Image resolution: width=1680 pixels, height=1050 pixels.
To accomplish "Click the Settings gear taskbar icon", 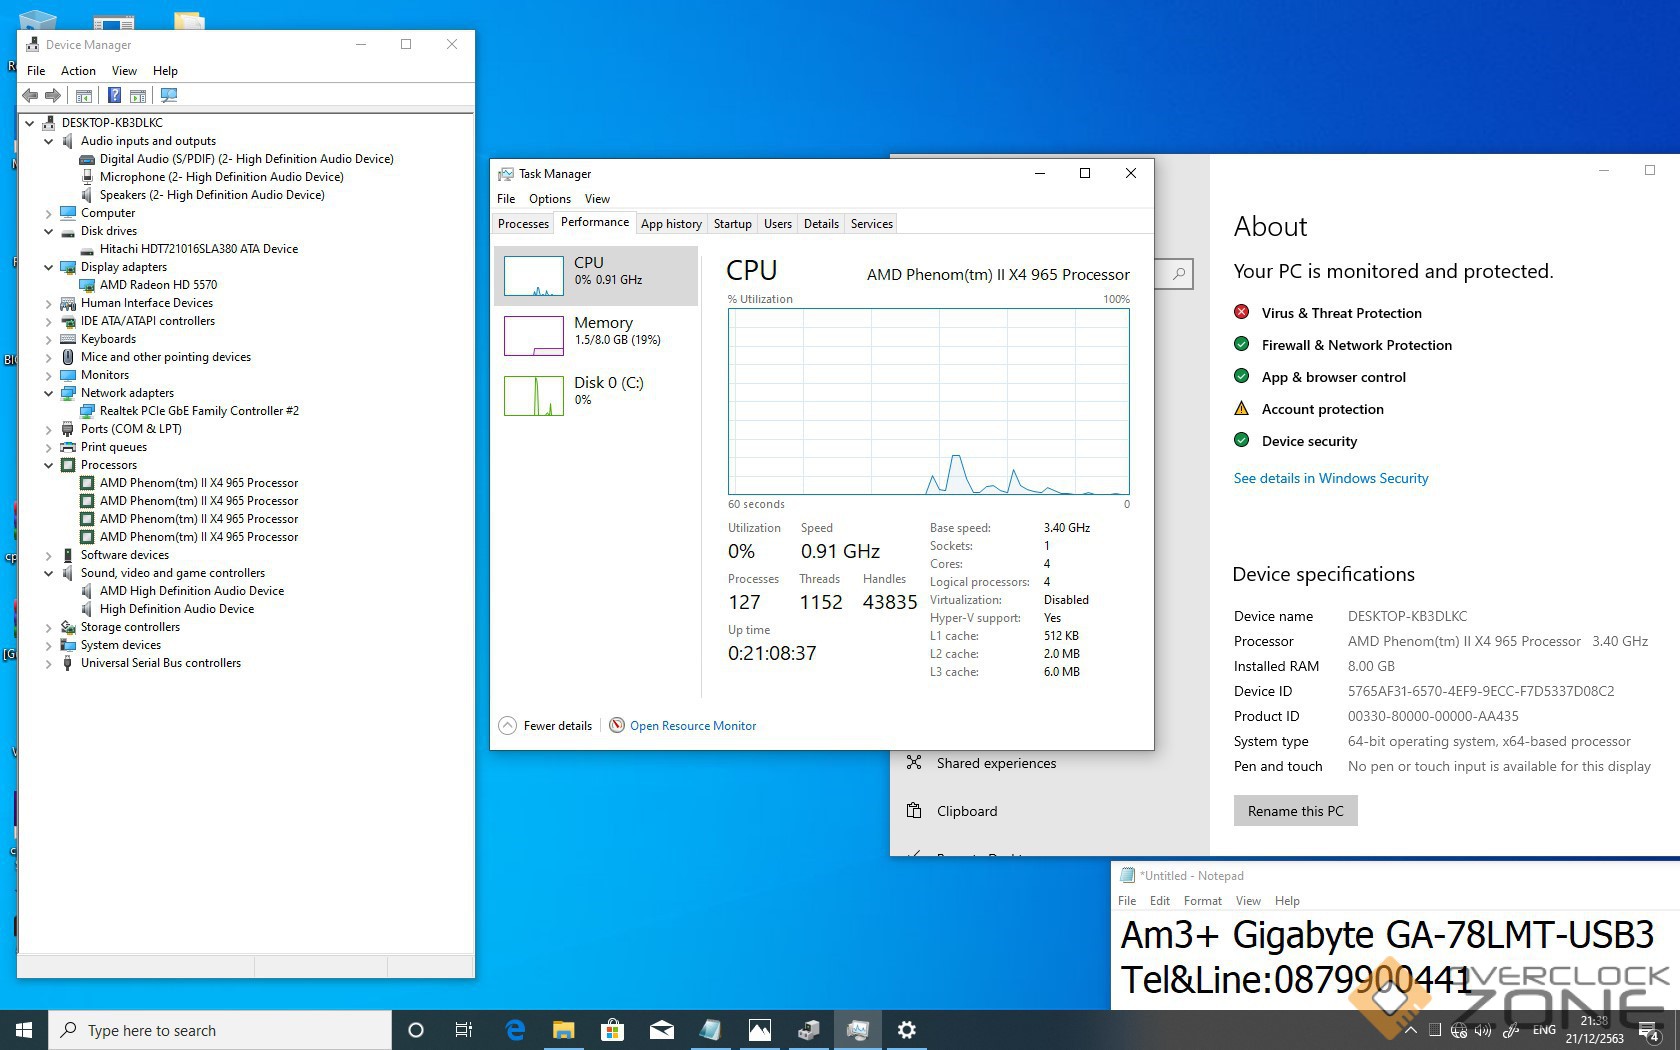I will [907, 1030].
